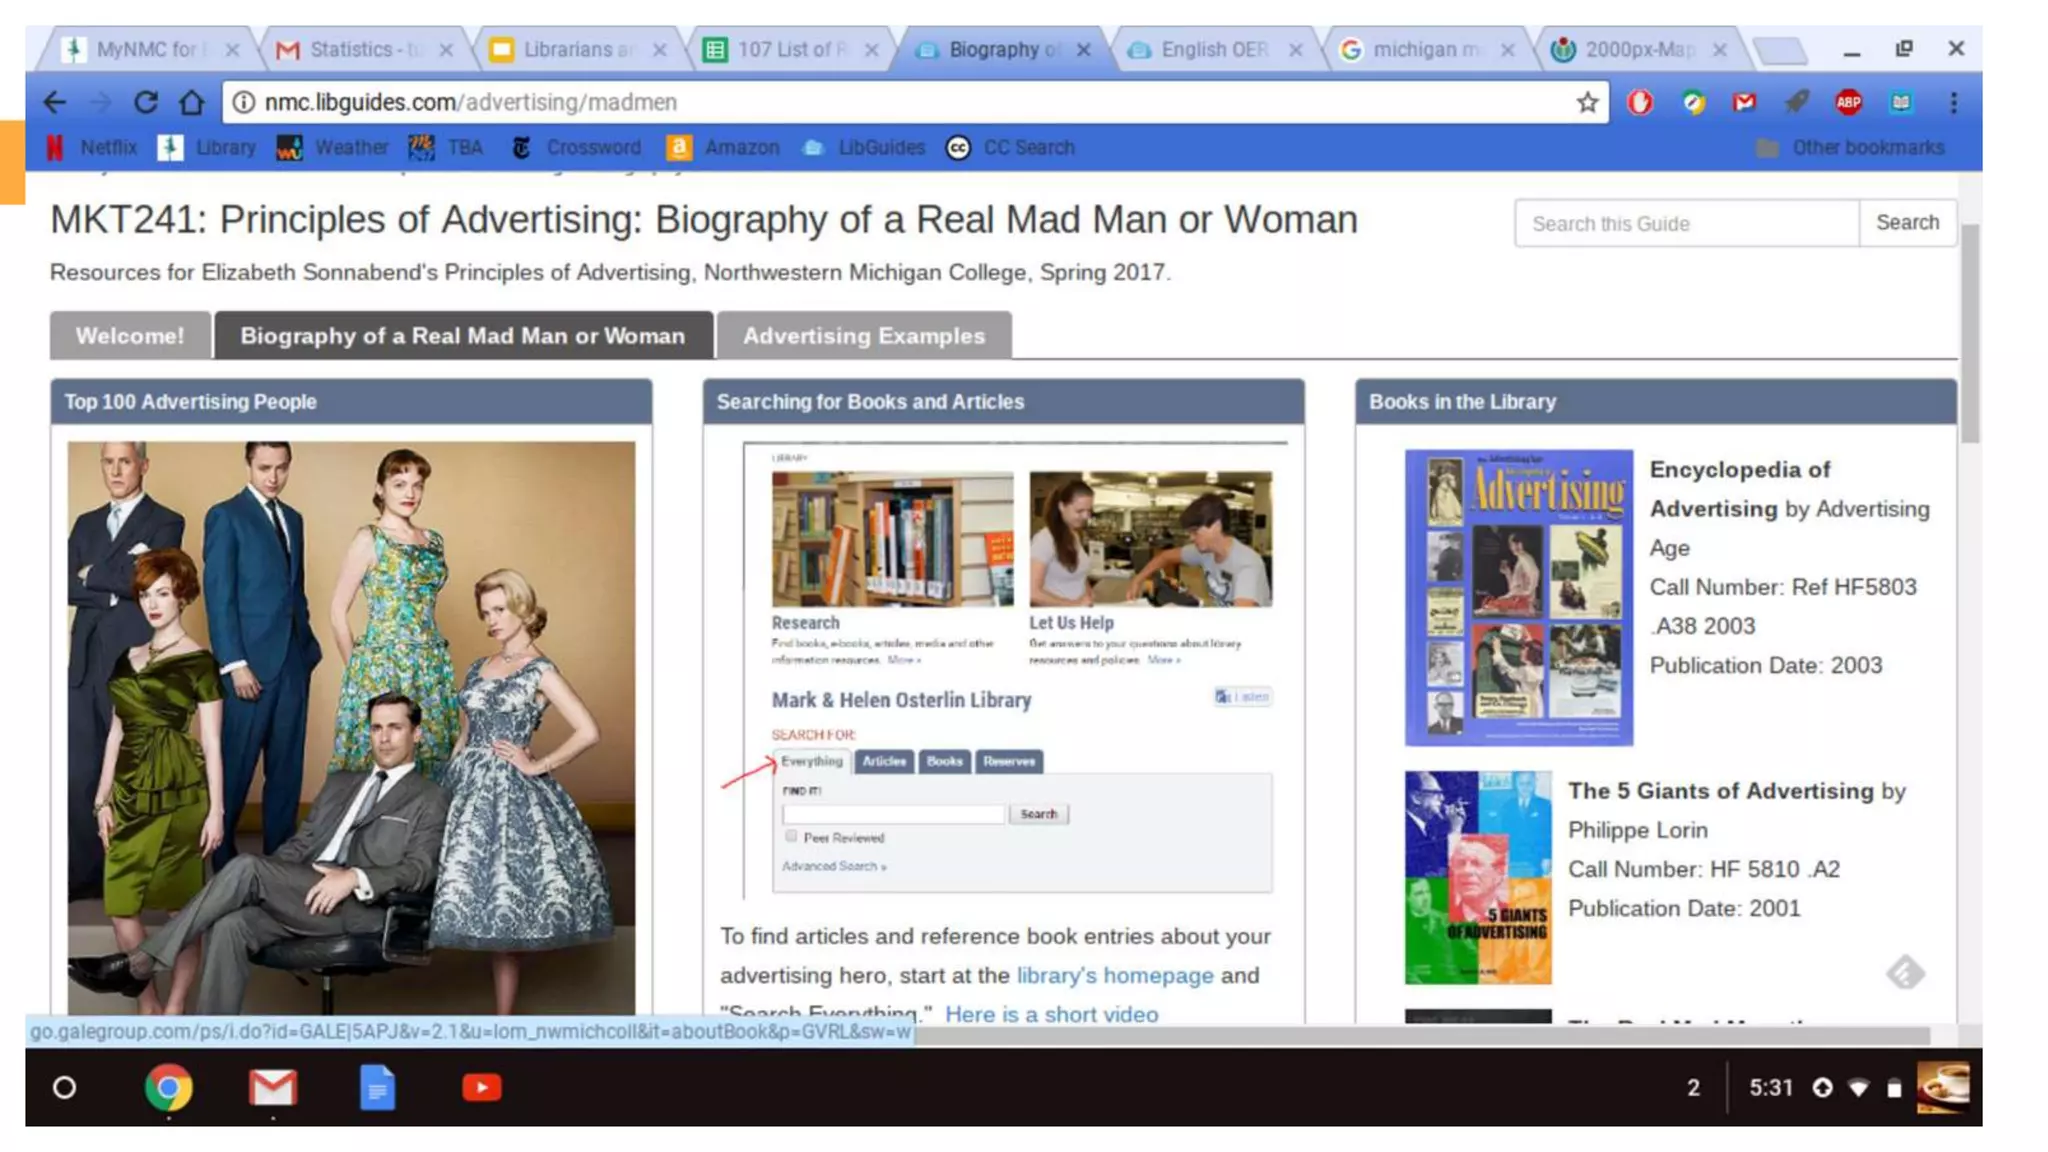The height and width of the screenshot is (1152, 2048).
Task: Open the CC Search bookmark
Action: (x=1011, y=148)
